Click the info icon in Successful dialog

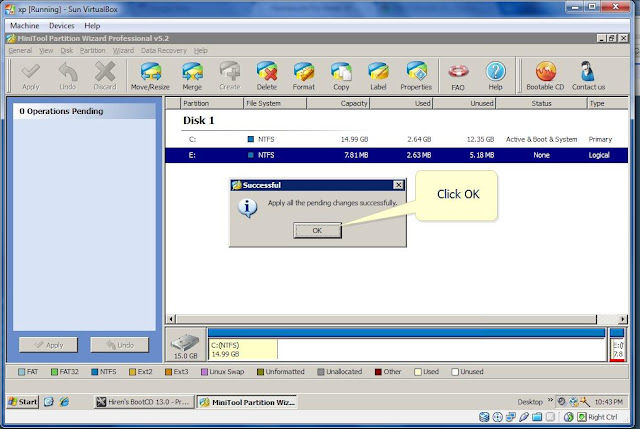tap(247, 208)
